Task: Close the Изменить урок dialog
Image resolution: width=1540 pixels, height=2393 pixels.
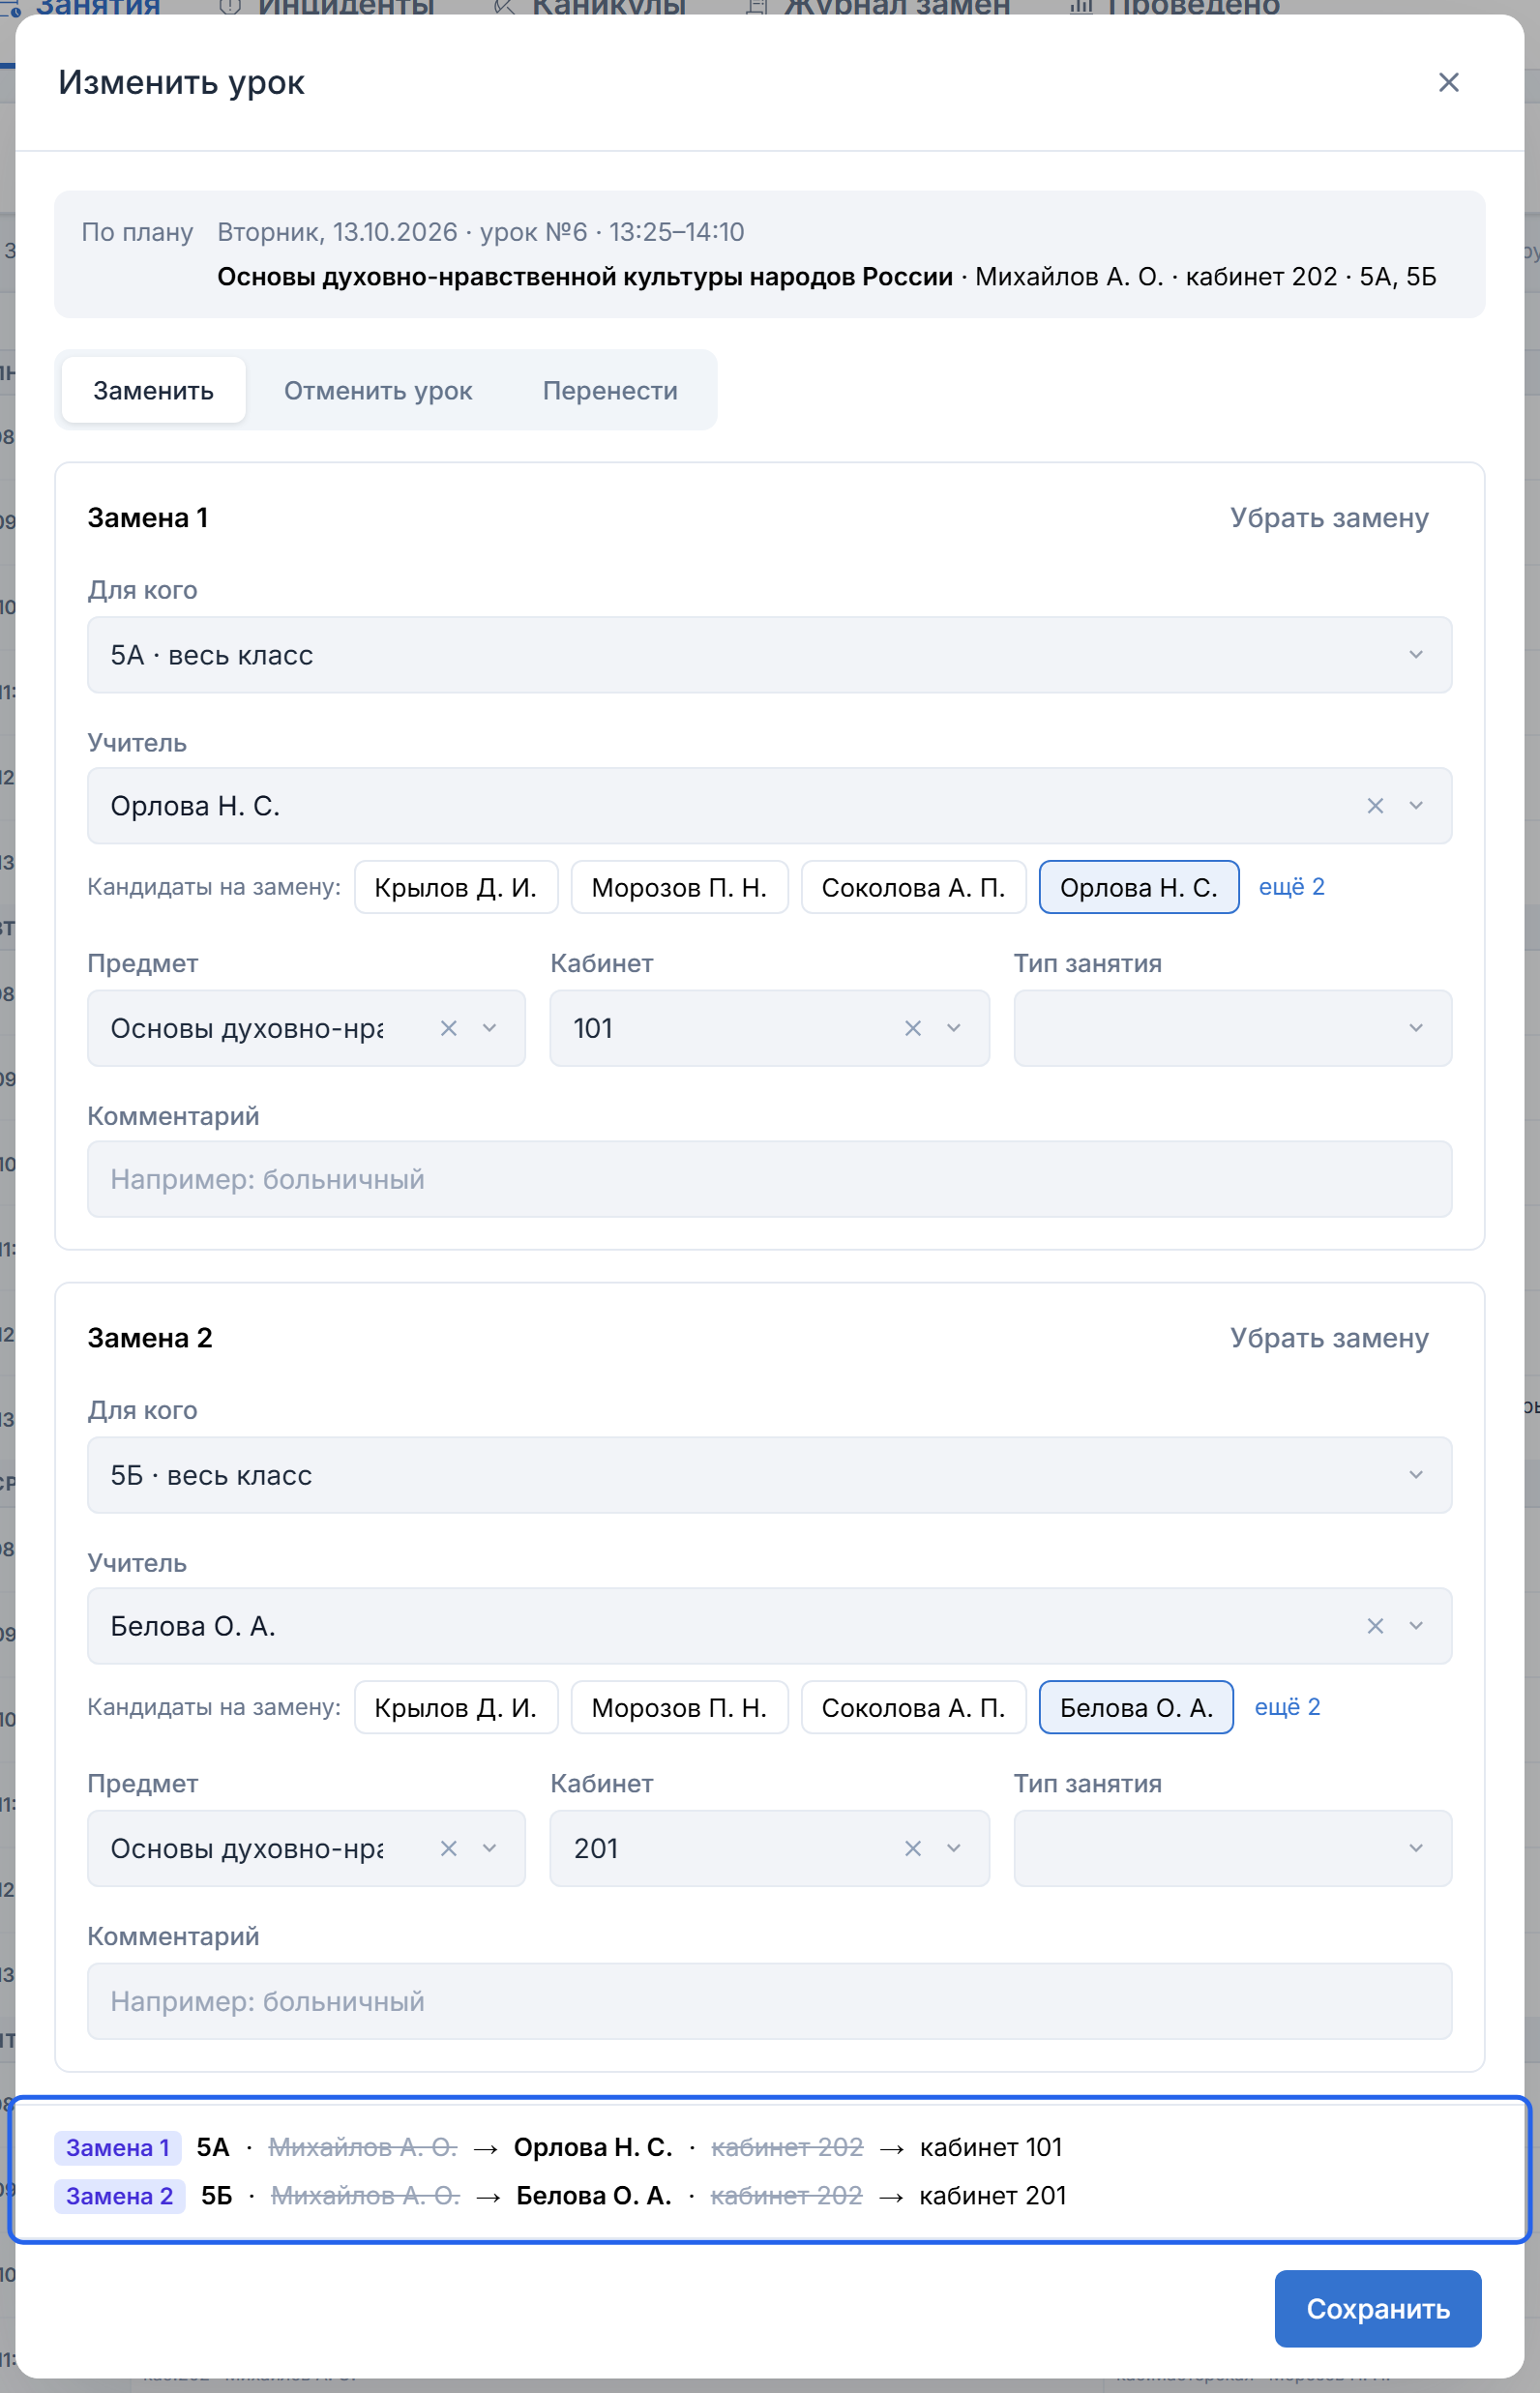Action: [x=1448, y=82]
